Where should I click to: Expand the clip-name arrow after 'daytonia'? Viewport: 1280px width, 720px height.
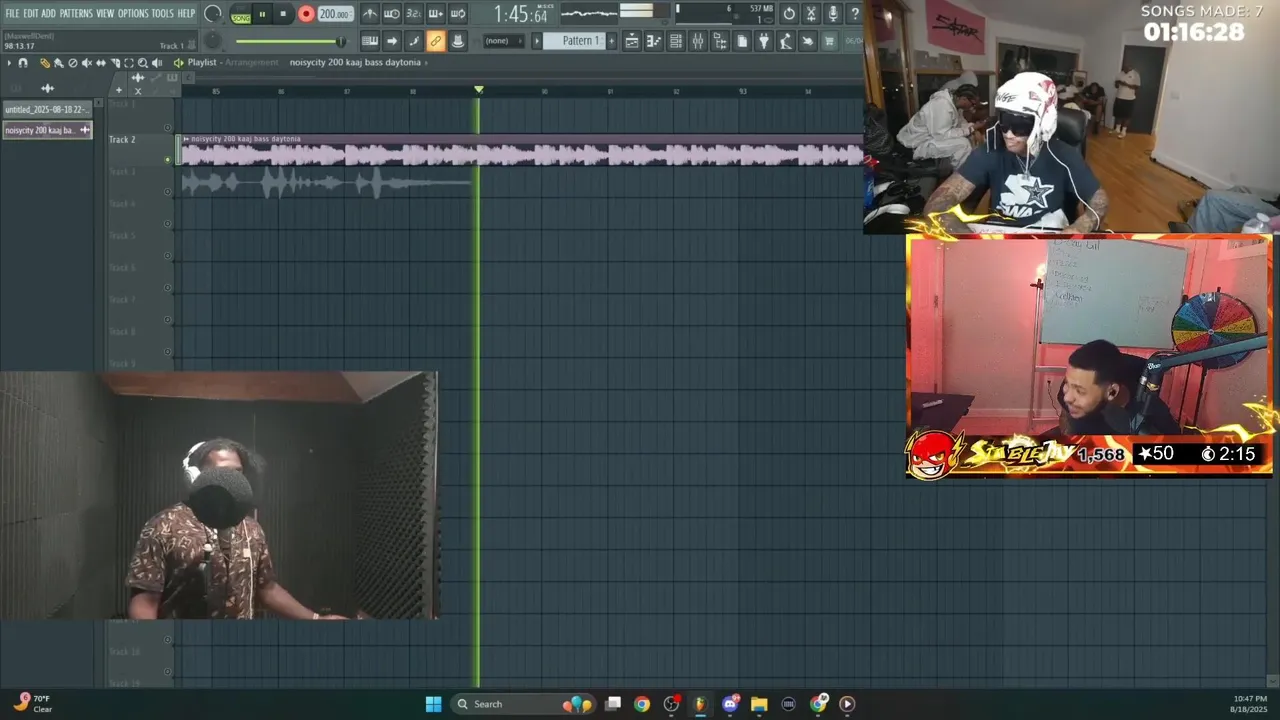tap(426, 63)
